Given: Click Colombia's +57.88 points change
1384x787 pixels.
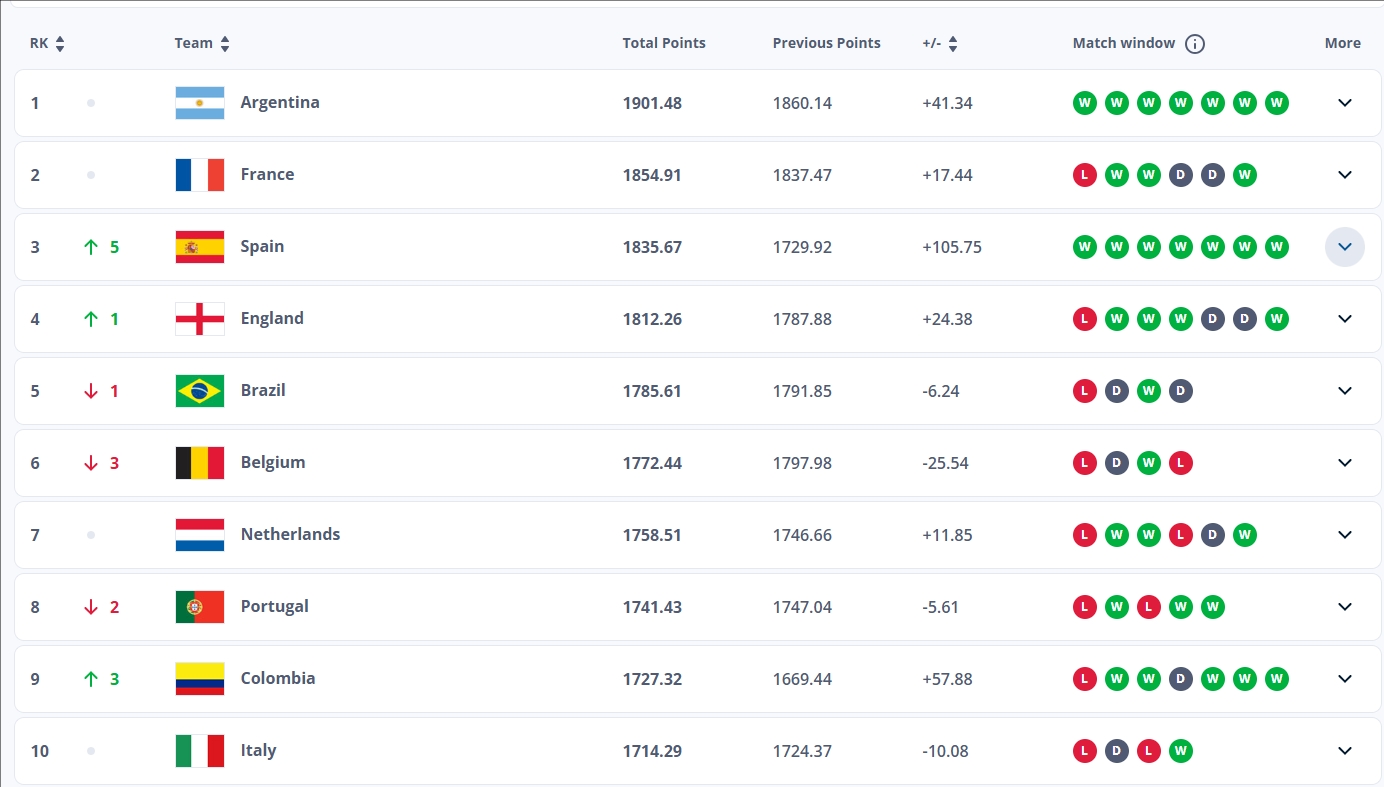Looking at the screenshot, I should pyautogui.click(x=948, y=679).
